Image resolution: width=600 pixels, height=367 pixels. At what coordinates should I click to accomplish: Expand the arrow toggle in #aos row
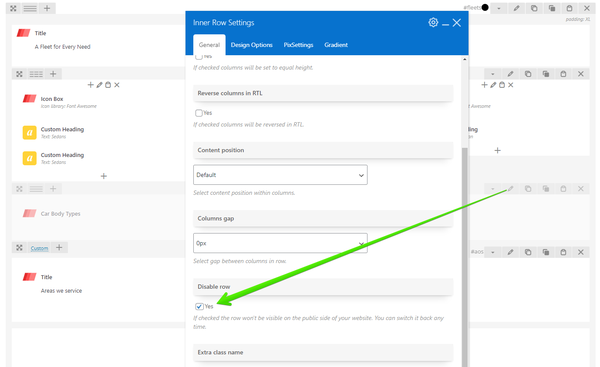tap(492, 252)
